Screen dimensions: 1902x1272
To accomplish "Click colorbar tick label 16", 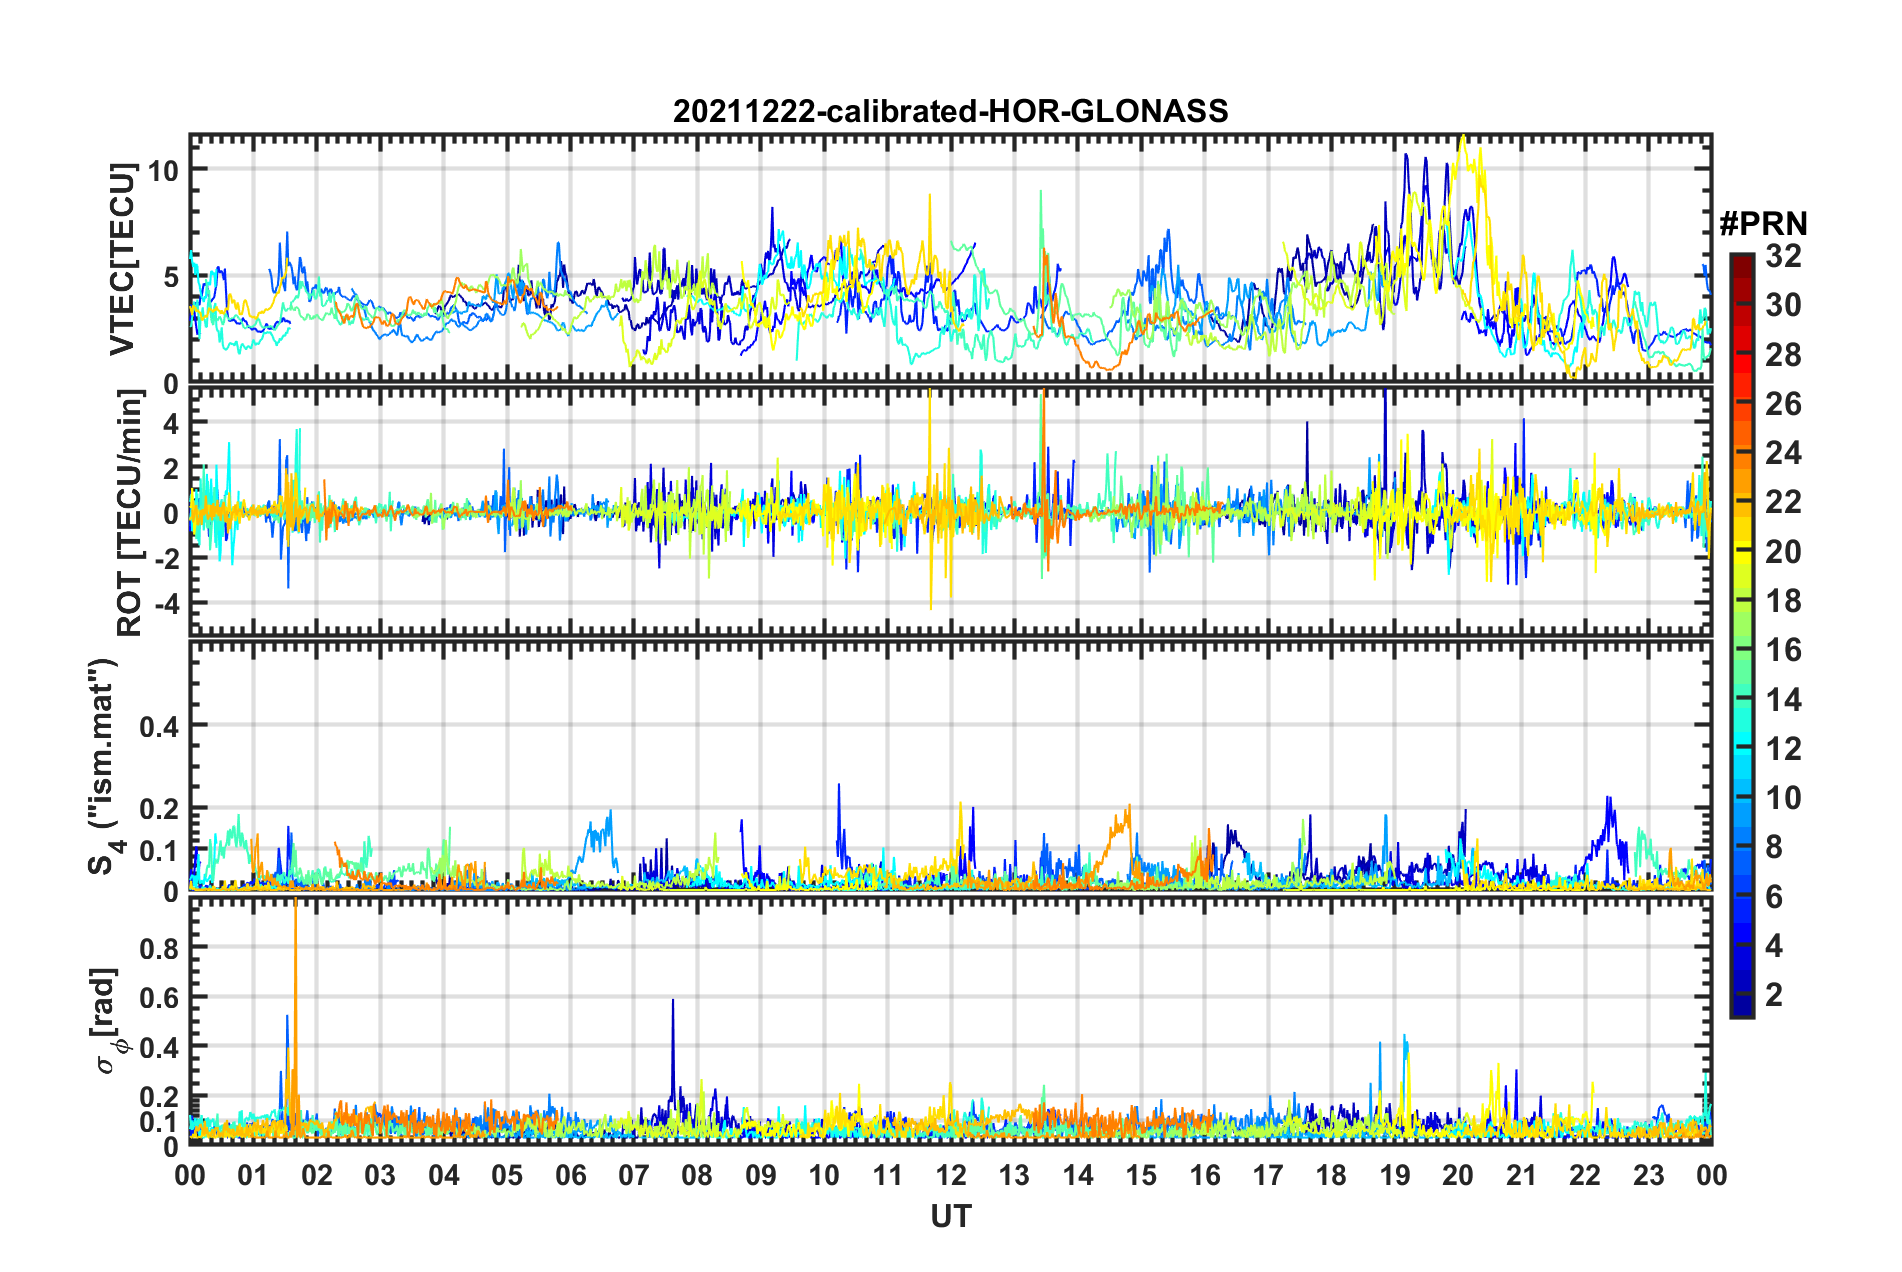I will pyautogui.click(x=1783, y=650).
